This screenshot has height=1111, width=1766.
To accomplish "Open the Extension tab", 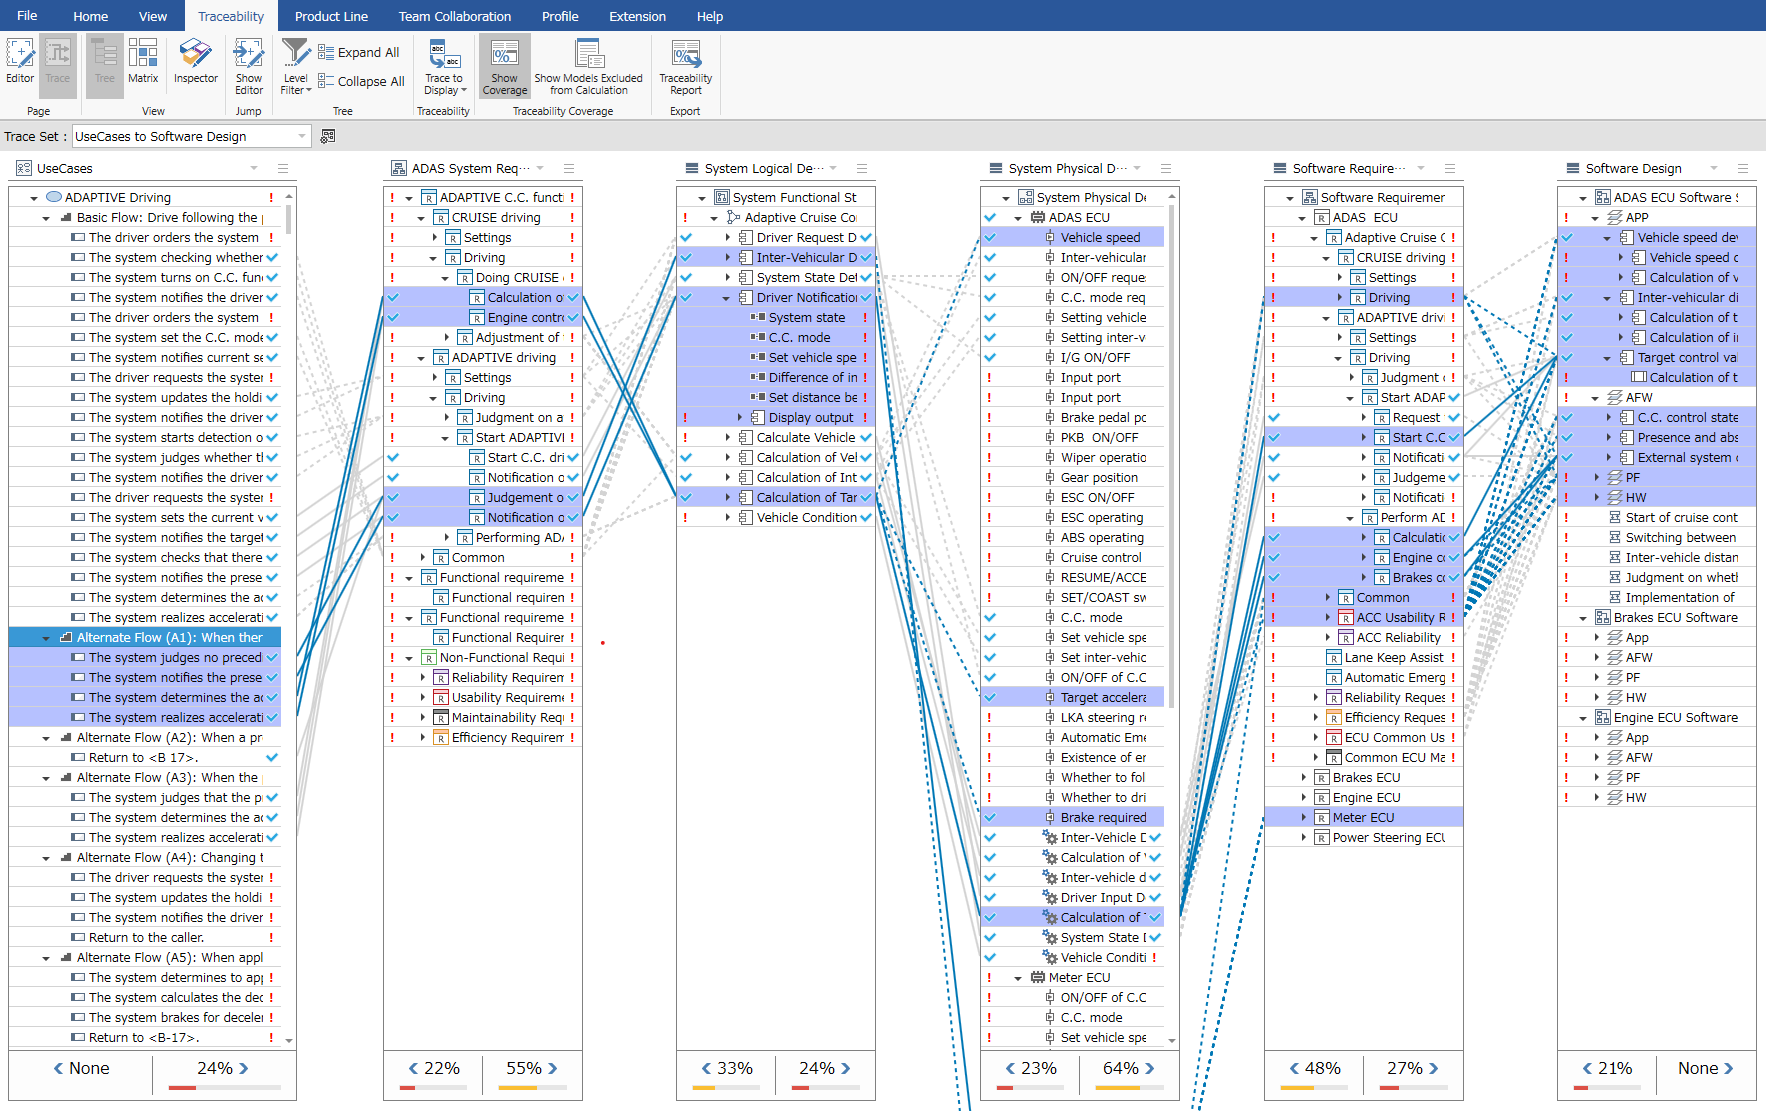I will [x=637, y=16].
